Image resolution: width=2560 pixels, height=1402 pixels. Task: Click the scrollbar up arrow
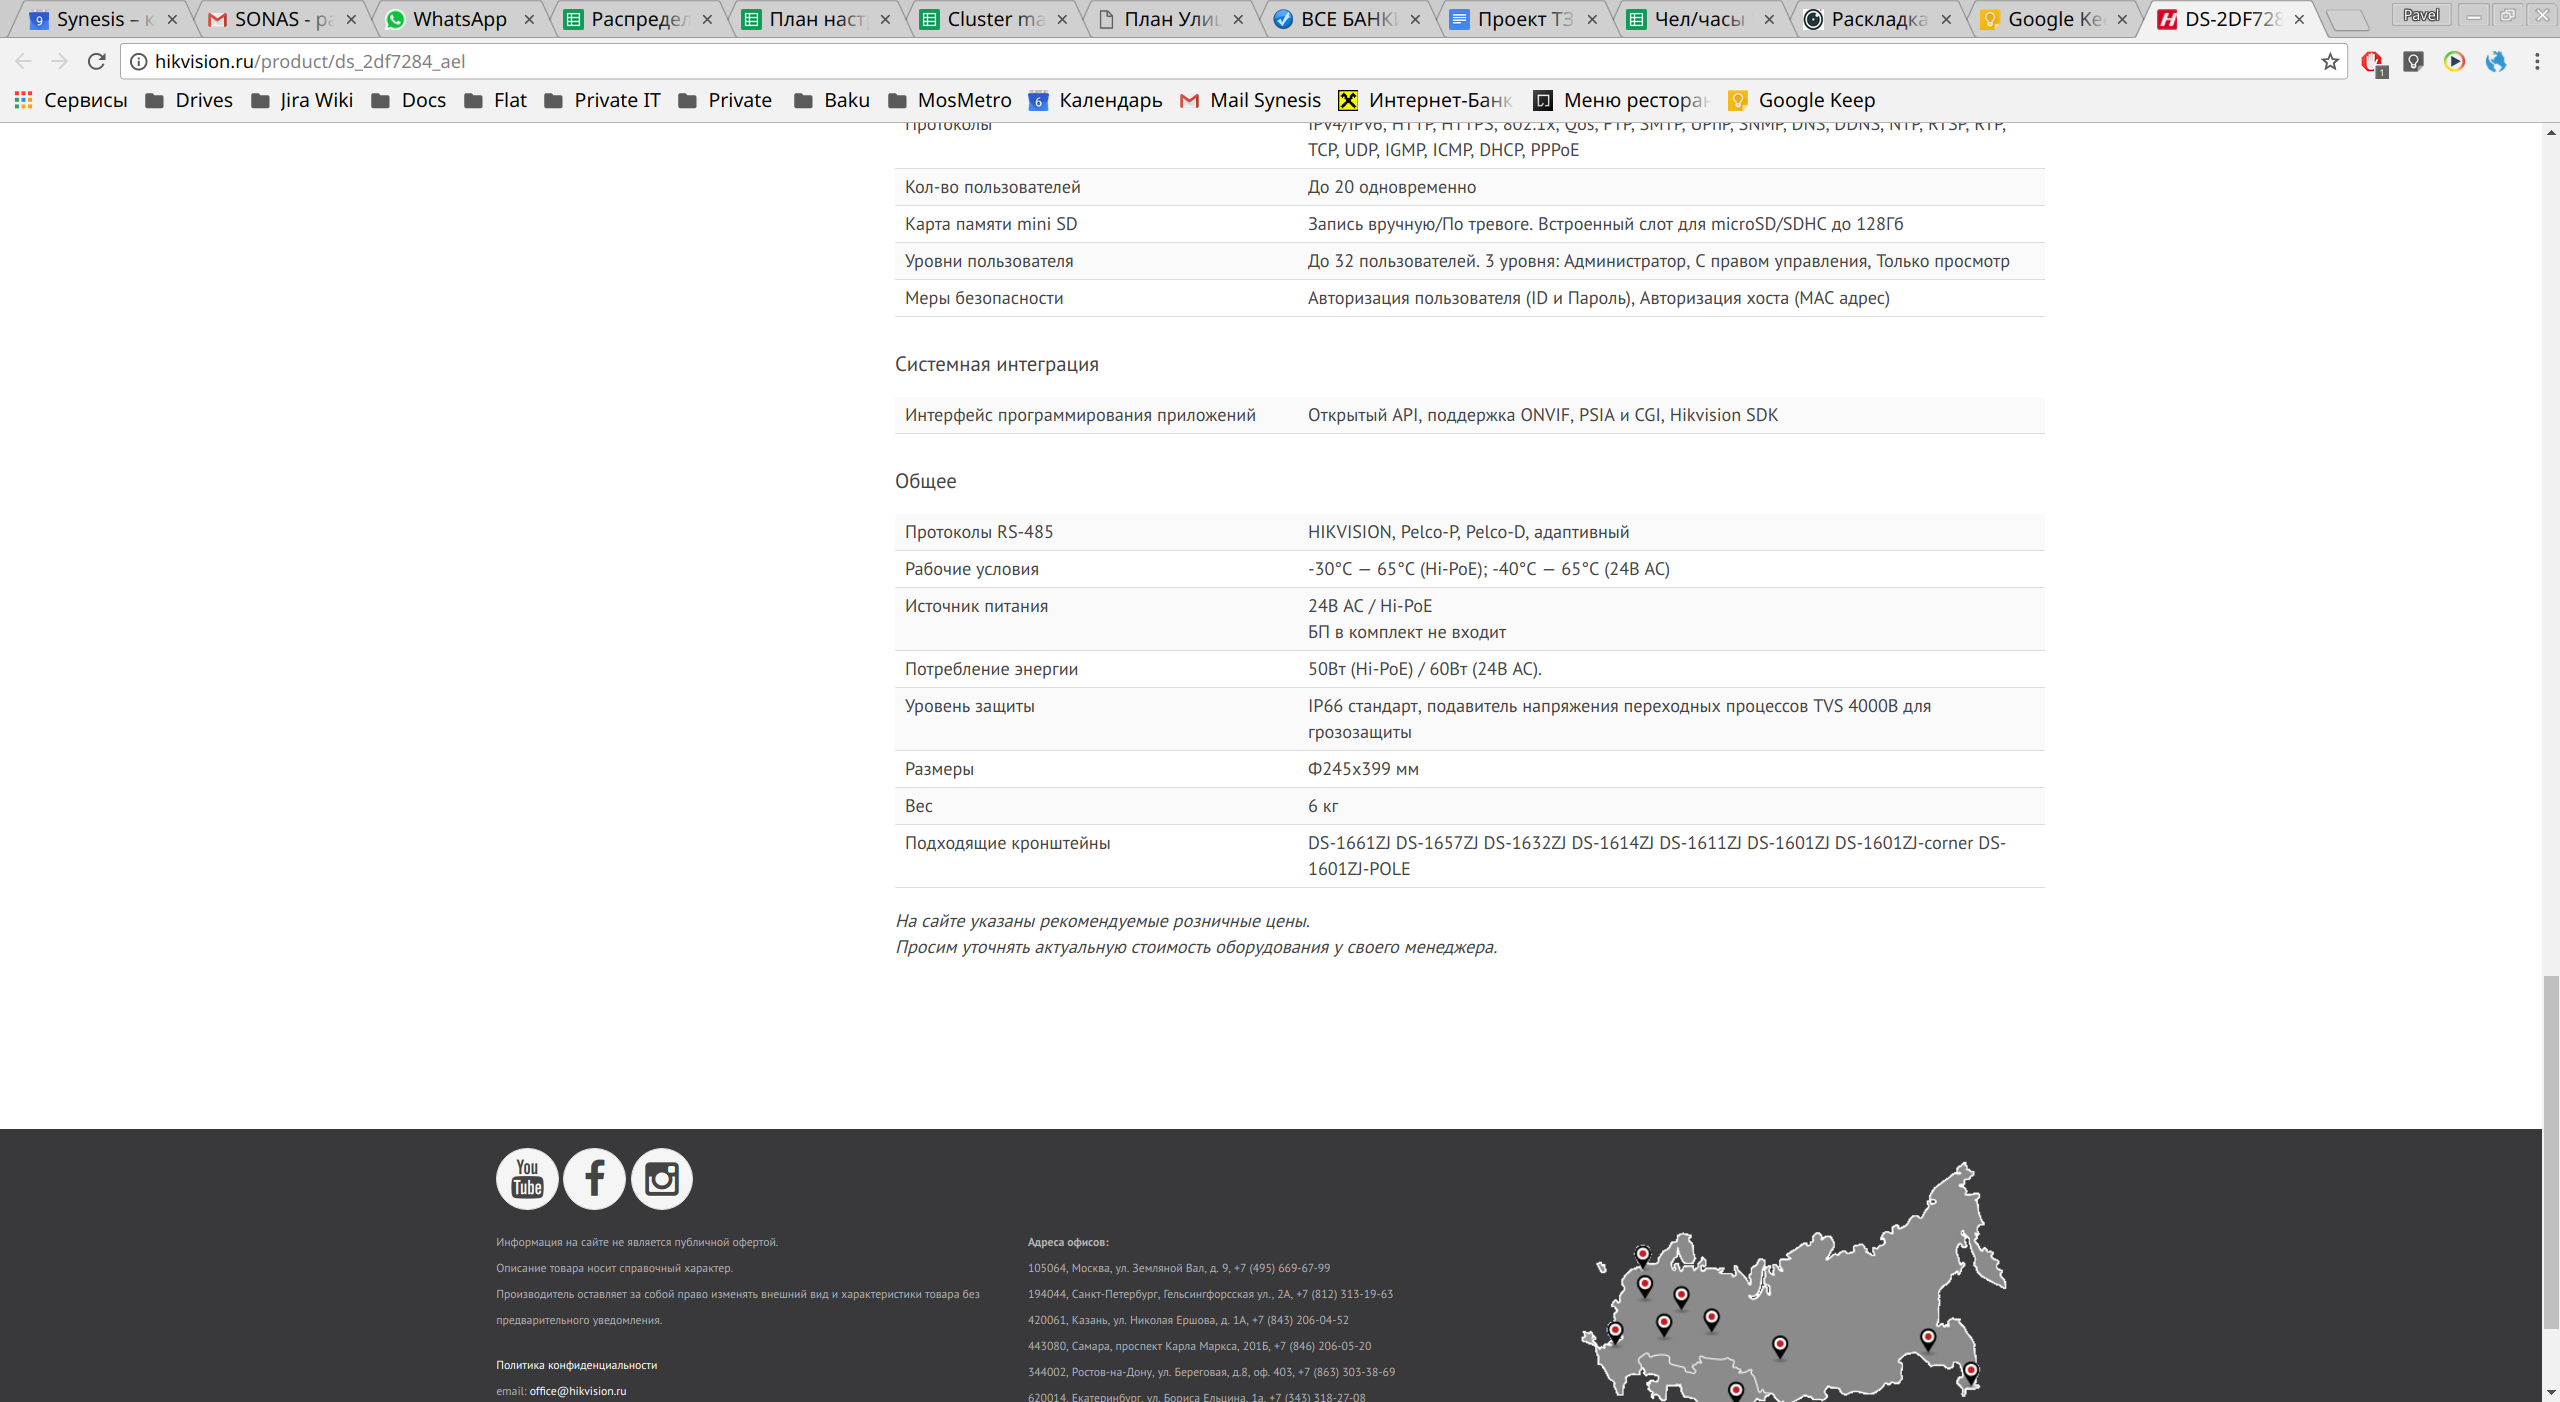click(x=2551, y=132)
